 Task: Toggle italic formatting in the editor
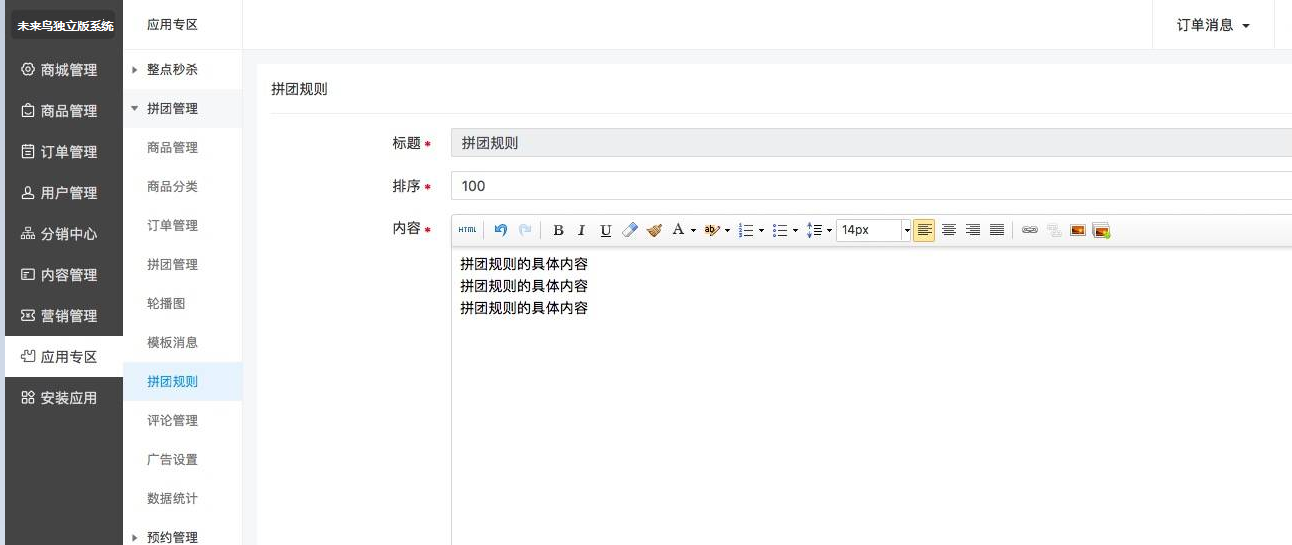coord(581,230)
